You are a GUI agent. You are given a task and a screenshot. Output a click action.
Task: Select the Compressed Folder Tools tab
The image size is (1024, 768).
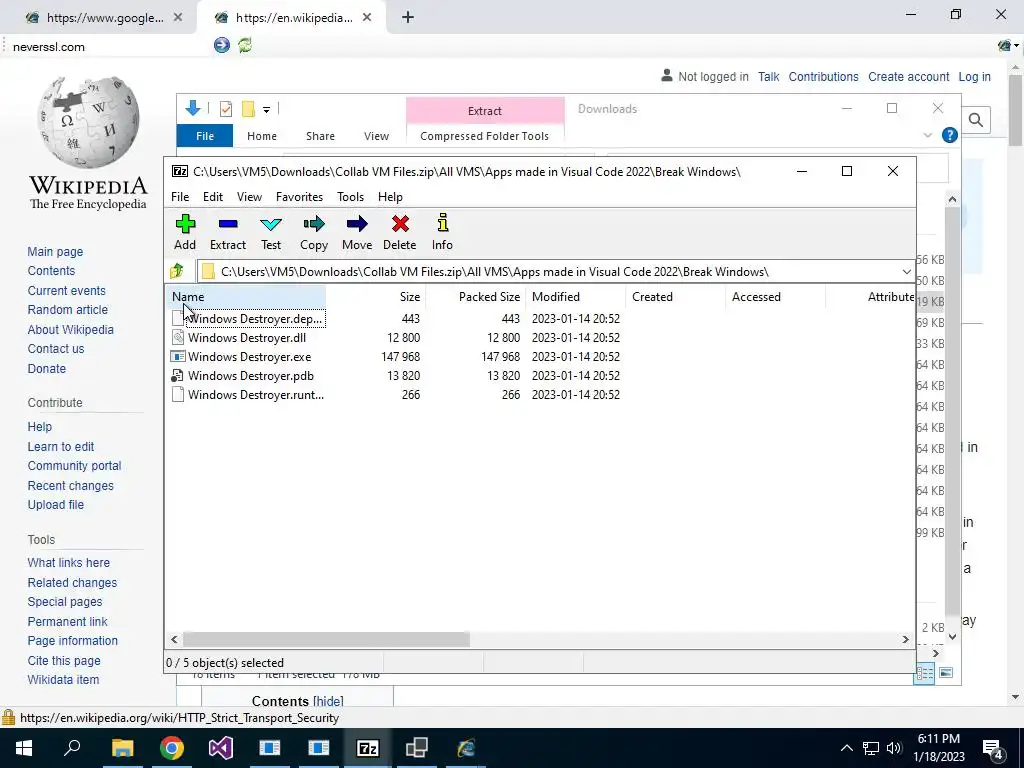click(485, 136)
